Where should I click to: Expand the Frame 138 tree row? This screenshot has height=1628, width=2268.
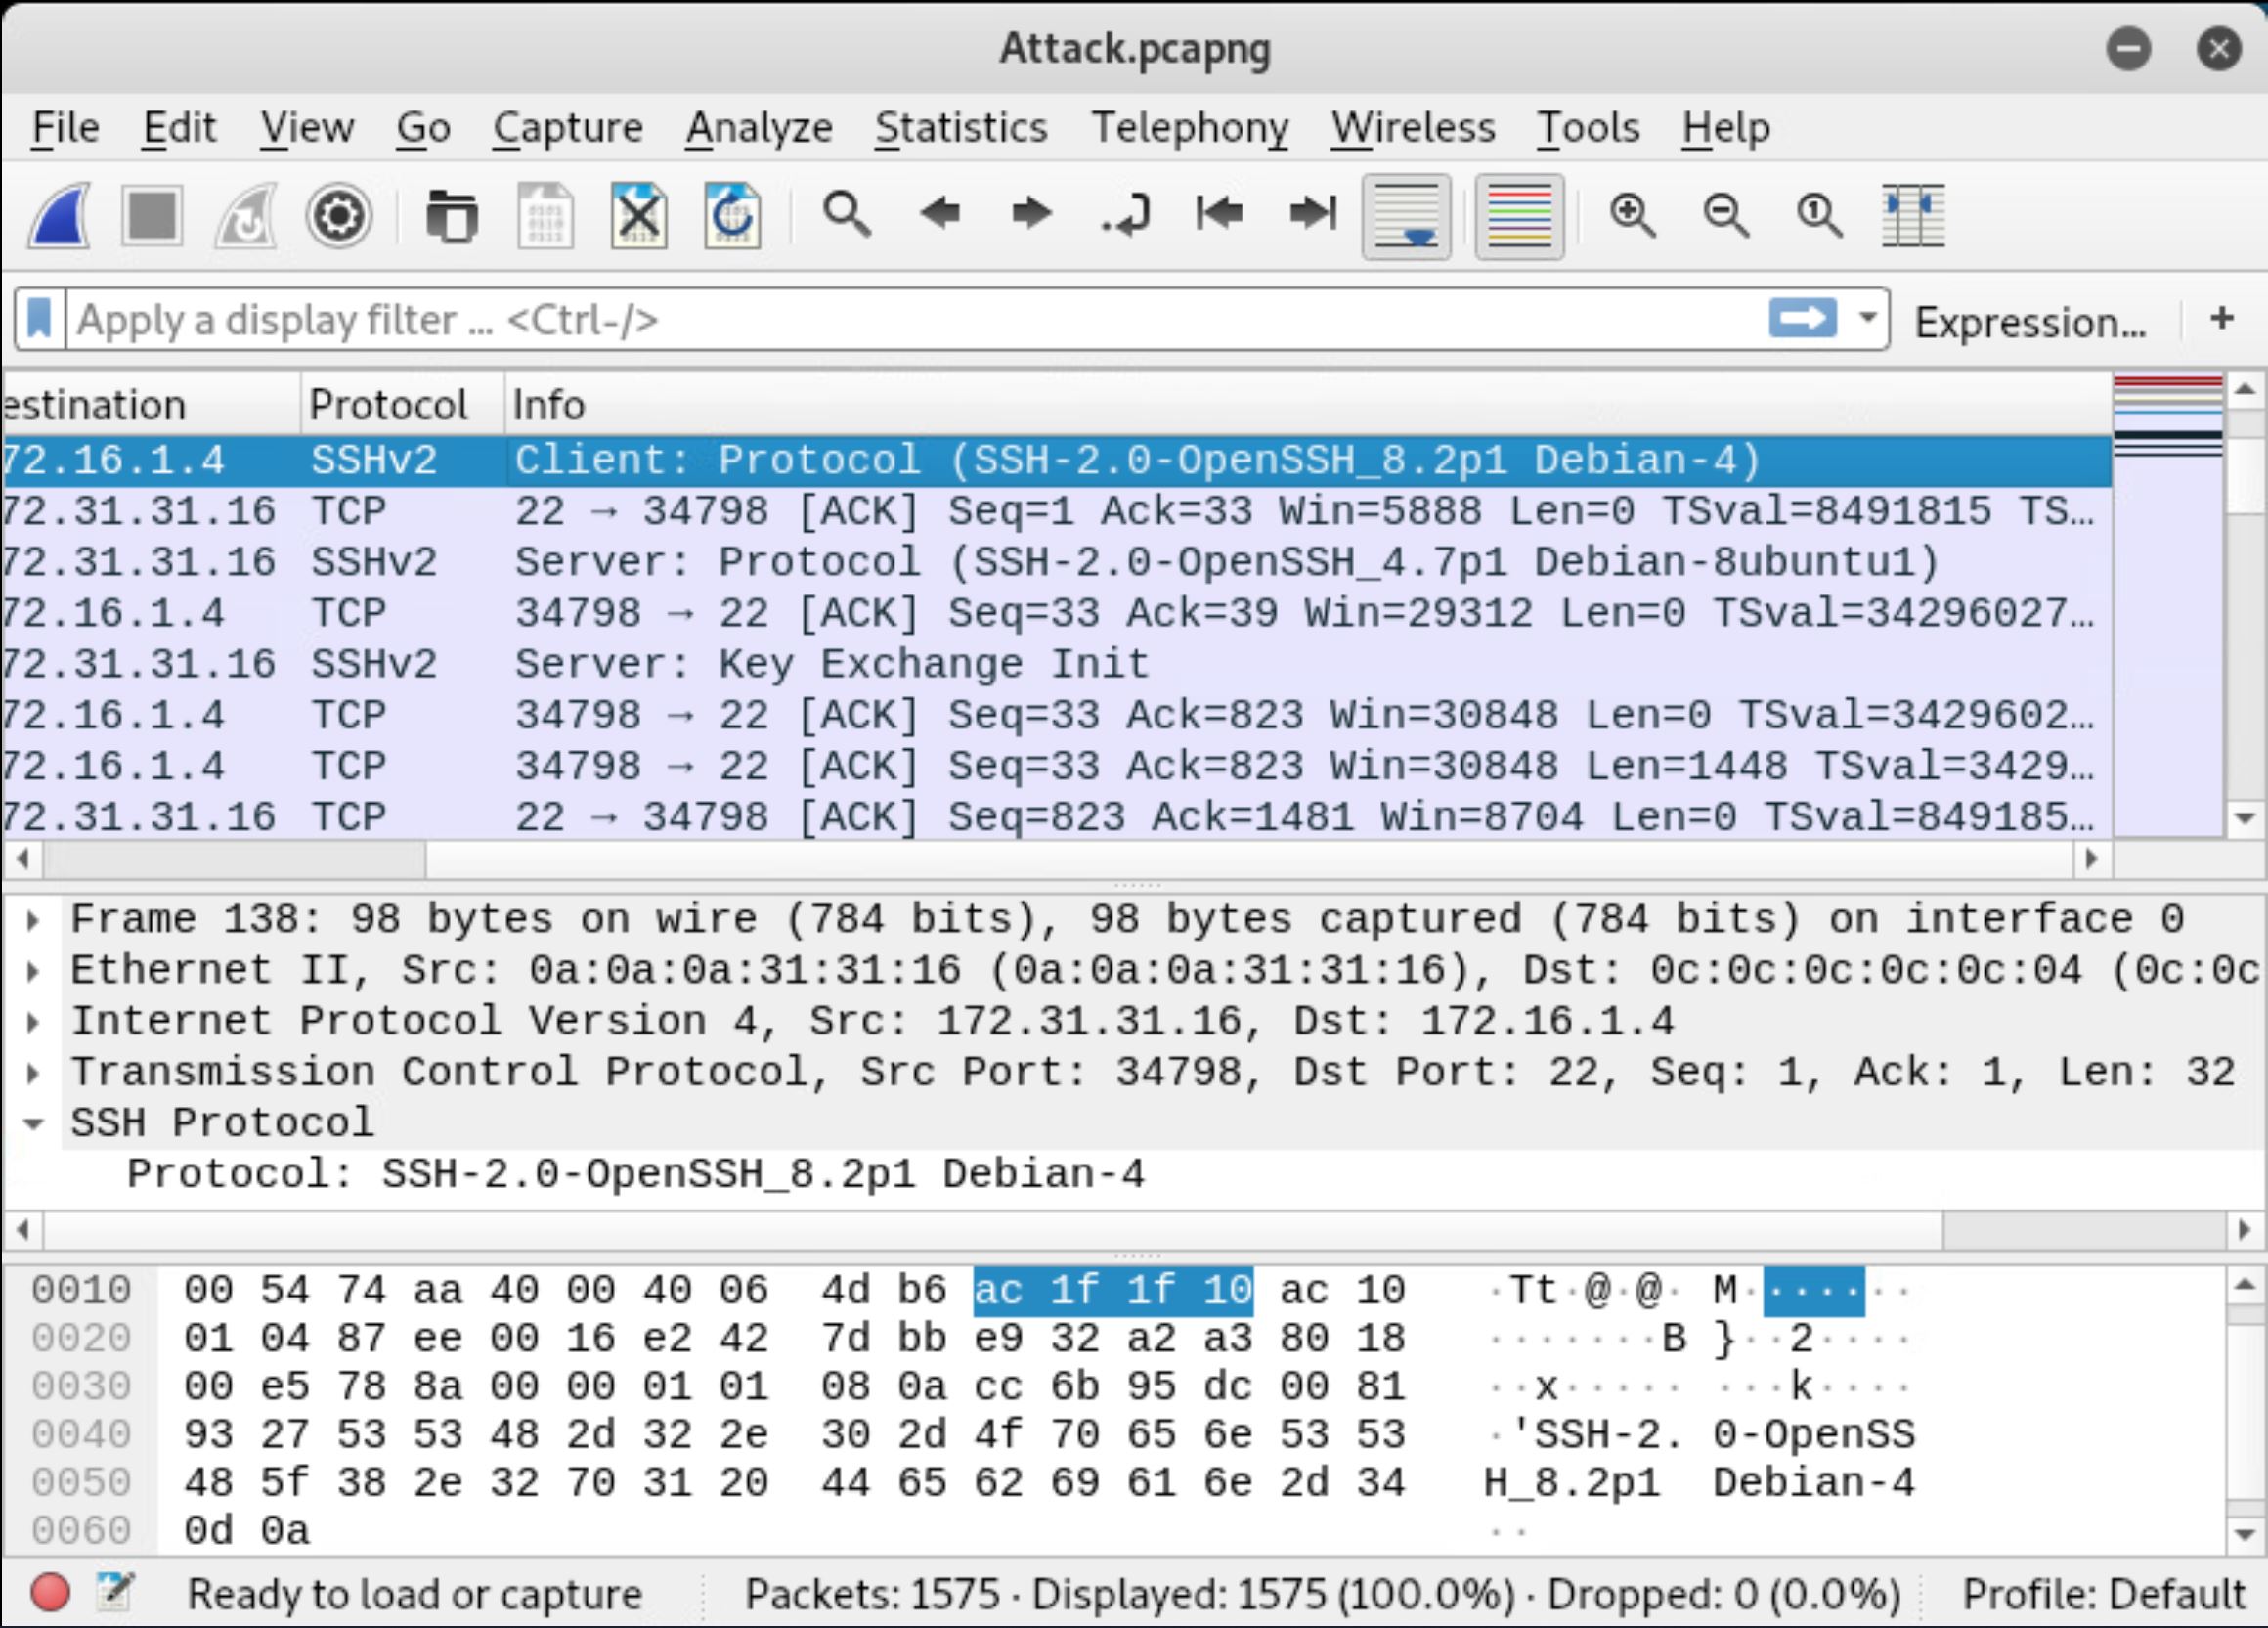pos(33,920)
